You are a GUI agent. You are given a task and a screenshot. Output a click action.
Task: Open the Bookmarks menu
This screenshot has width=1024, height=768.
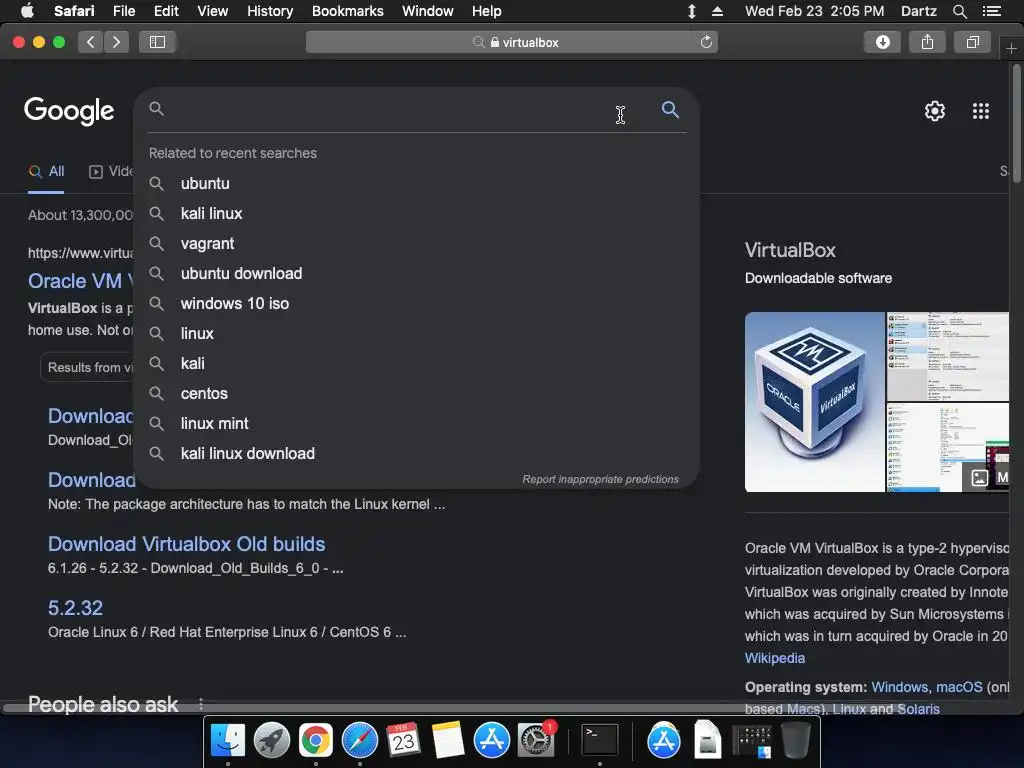[x=347, y=11]
